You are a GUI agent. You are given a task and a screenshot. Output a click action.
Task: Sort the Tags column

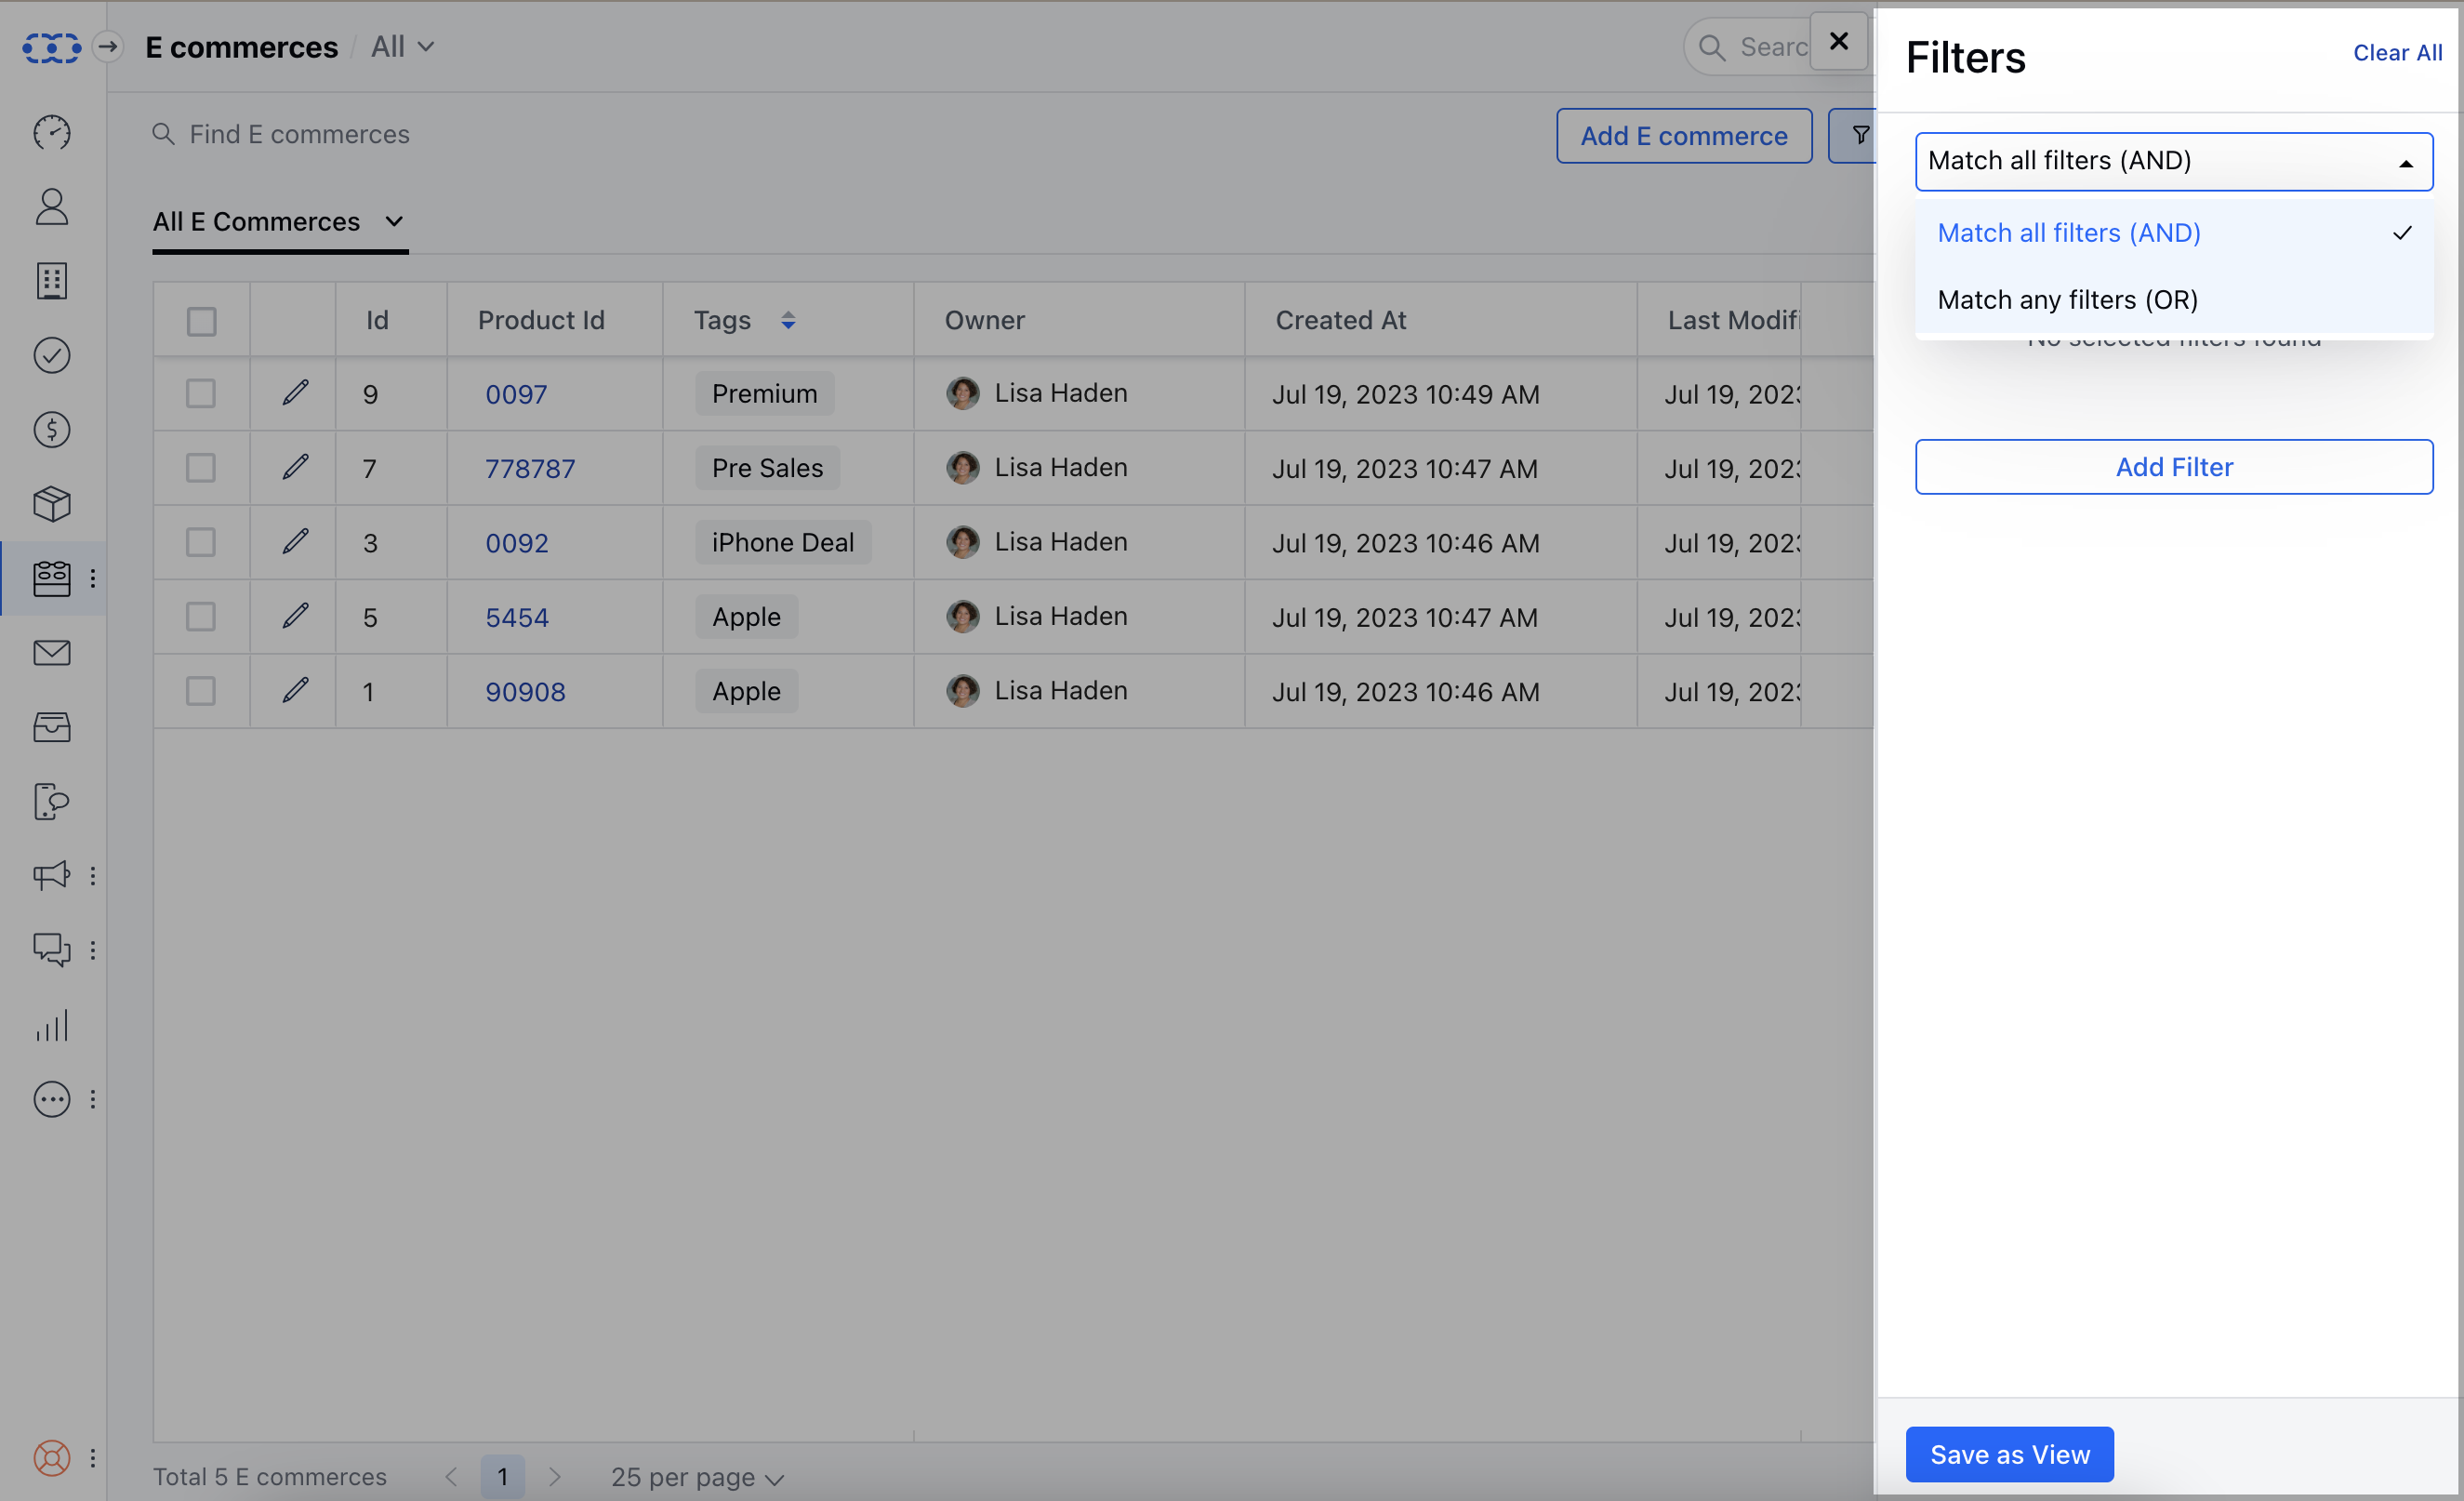coord(788,320)
